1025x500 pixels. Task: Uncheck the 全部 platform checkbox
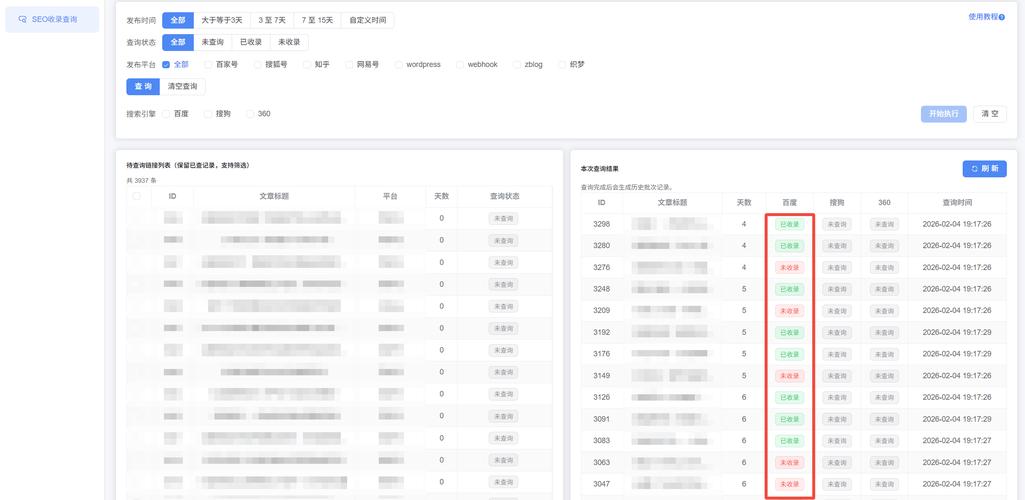166,64
